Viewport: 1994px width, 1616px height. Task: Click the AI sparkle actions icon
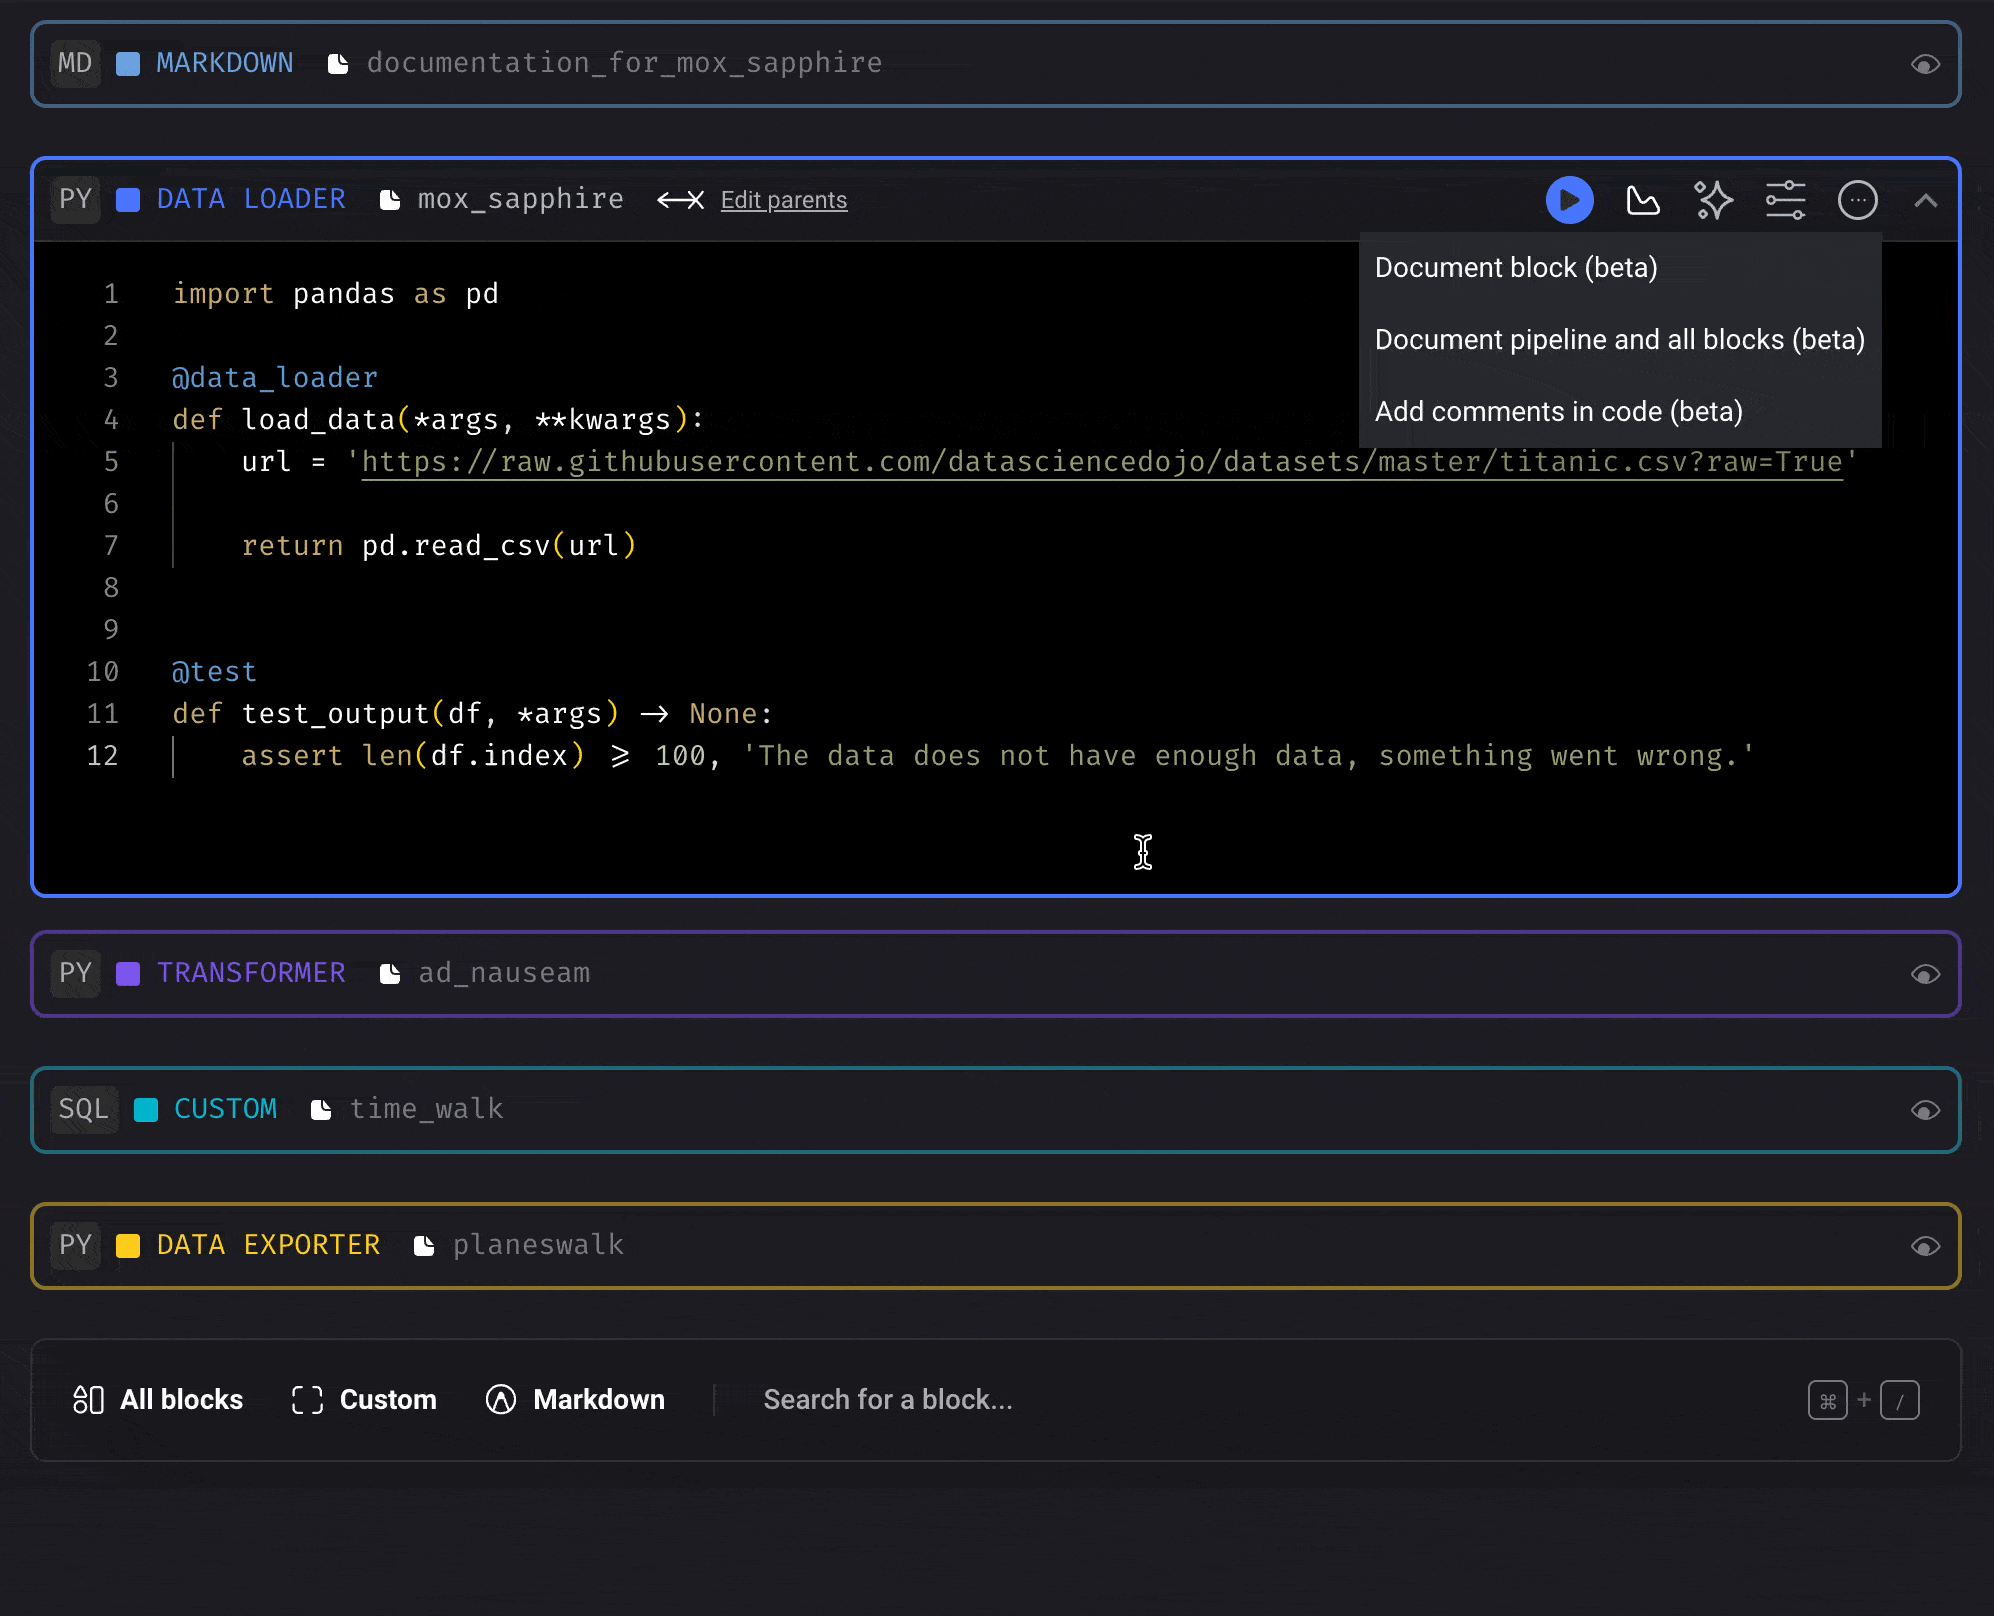1713,200
